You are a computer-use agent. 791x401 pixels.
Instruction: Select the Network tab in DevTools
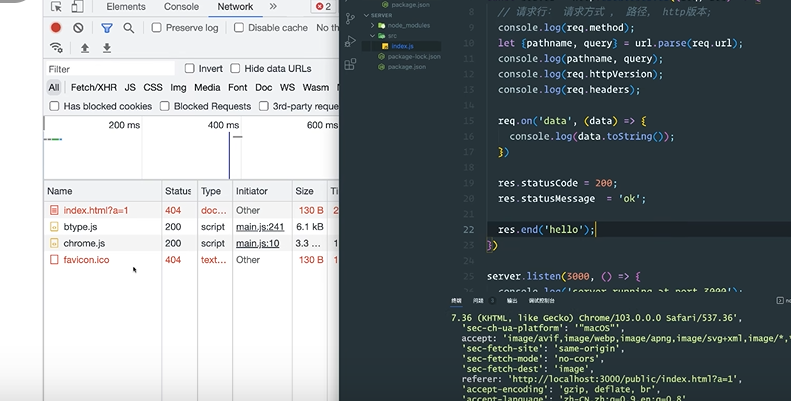[x=235, y=7]
